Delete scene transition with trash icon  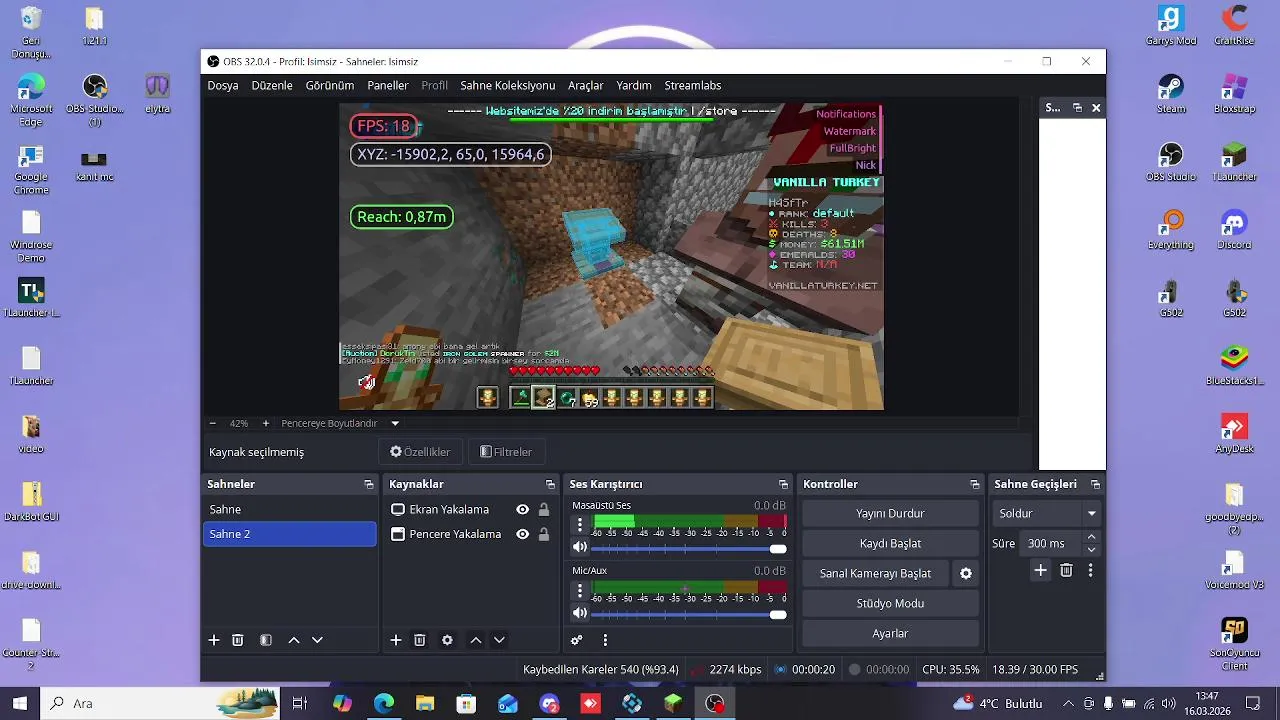click(1066, 570)
